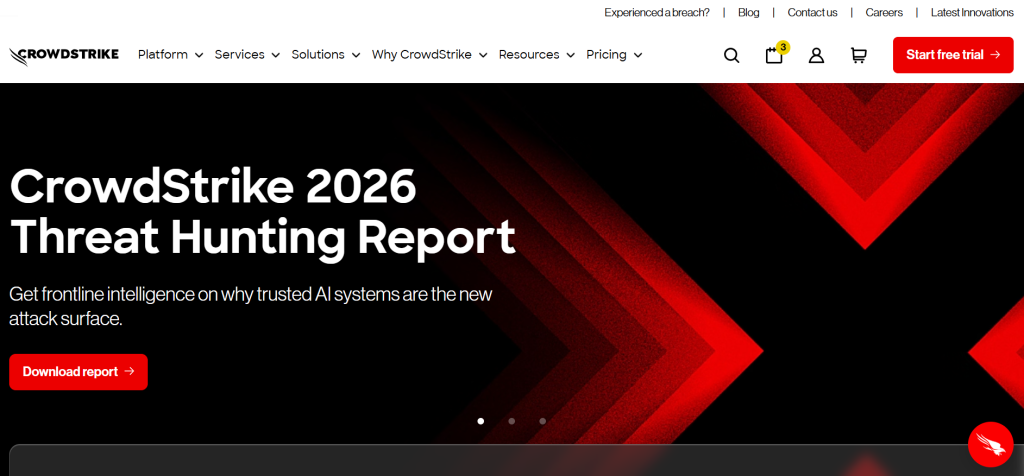This screenshot has width=1024, height=476.
Task: Open the search magnifier icon
Action: [x=731, y=56]
